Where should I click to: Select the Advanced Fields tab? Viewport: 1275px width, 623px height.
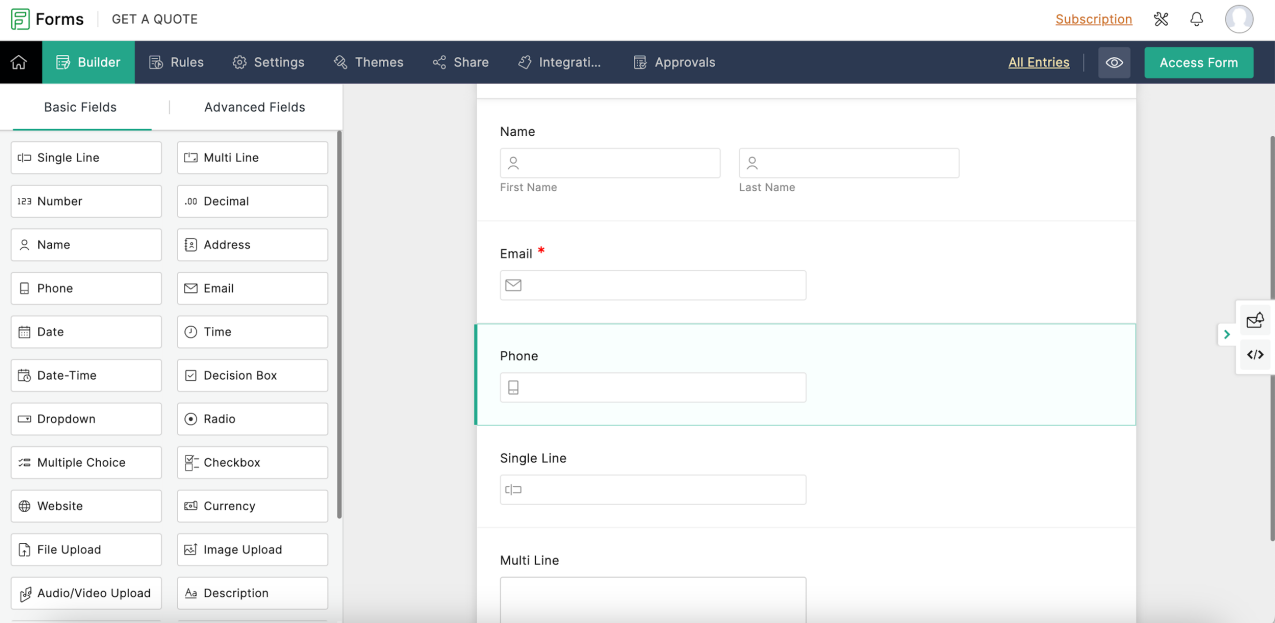tap(255, 107)
